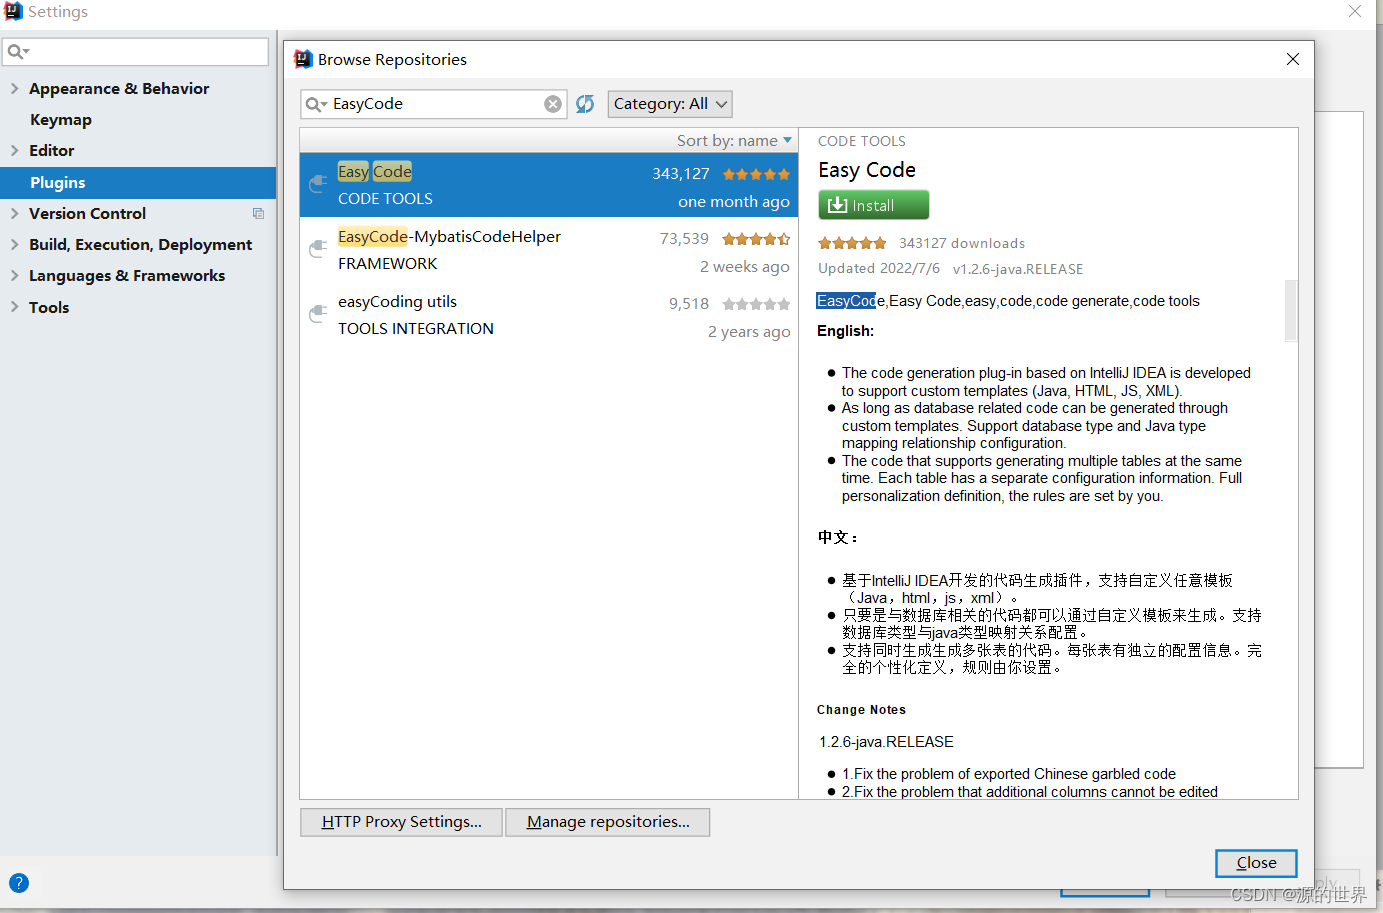Click the 'Change Notes' heading
Screen dimensions: 1383x913
pos(861,710)
